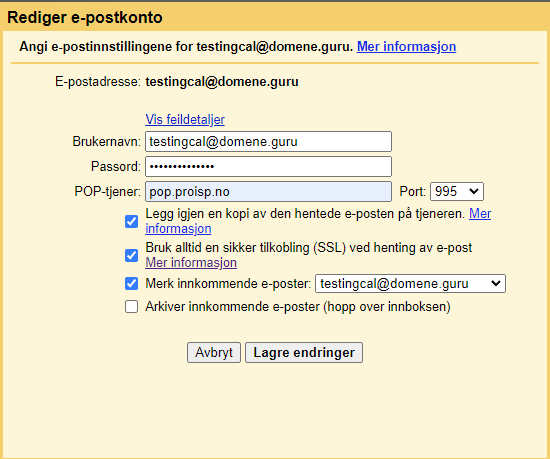Uncheck the Legg igjen en kopi checkbox

pos(132,221)
